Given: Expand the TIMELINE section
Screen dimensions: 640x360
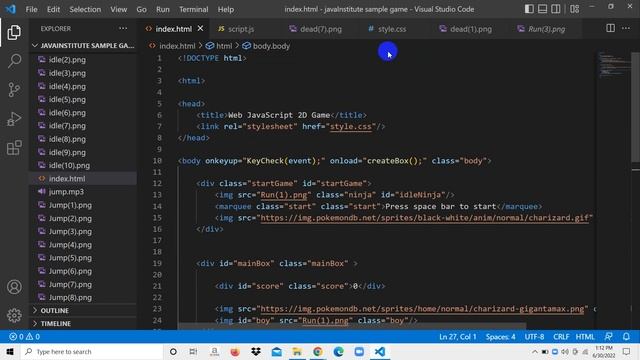Looking at the screenshot, I should 83,324.
